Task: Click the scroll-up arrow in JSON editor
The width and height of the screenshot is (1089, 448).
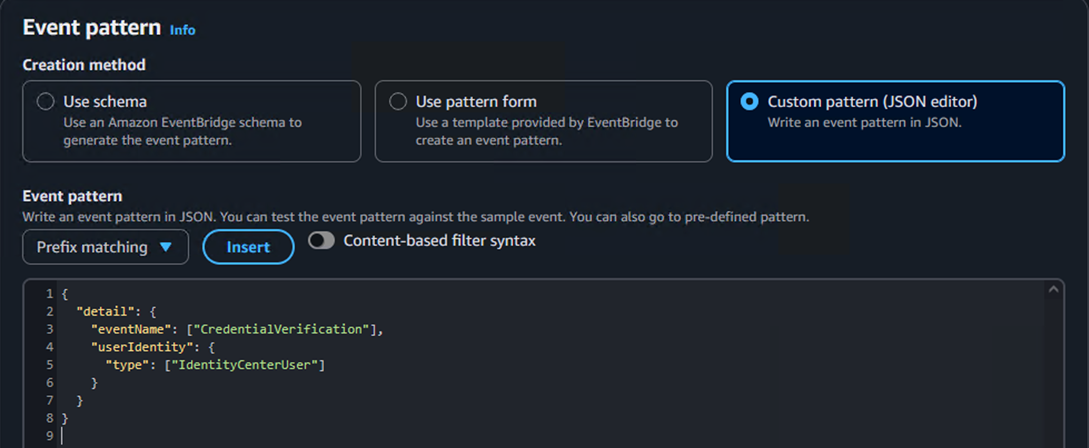Action: [x=1054, y=290]
